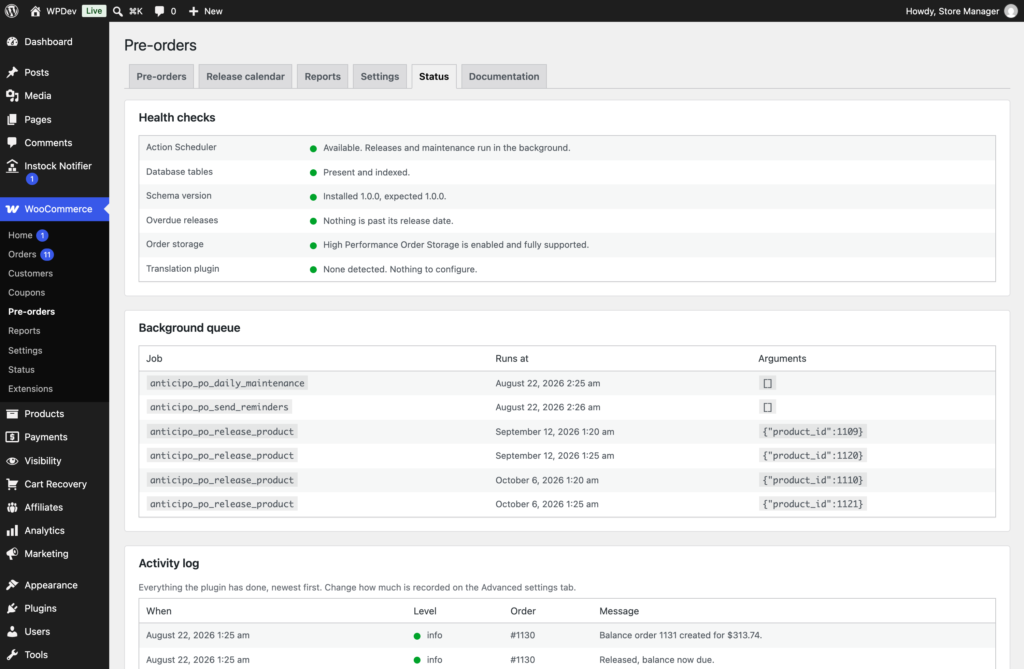This screenshot has width=1024, height=669.
Task: Click the Released, balance now due message
Action: point(656,660)
